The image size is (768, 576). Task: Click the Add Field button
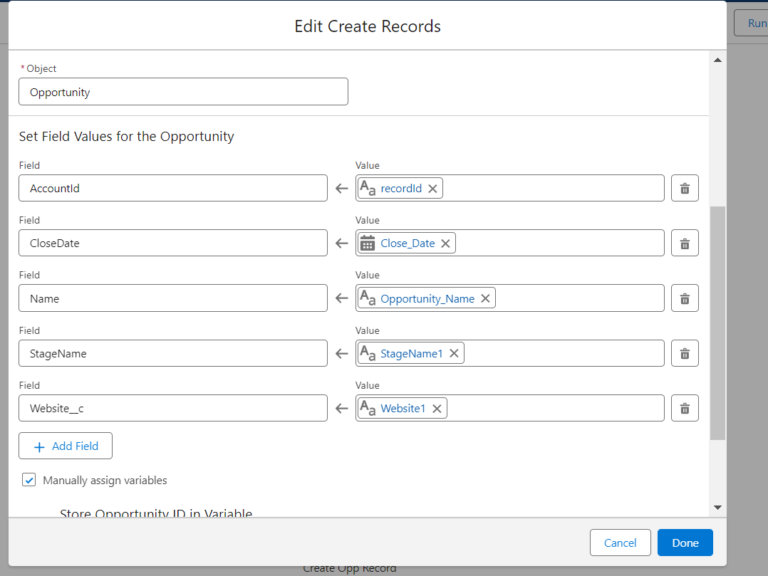[x=66, y=446]
